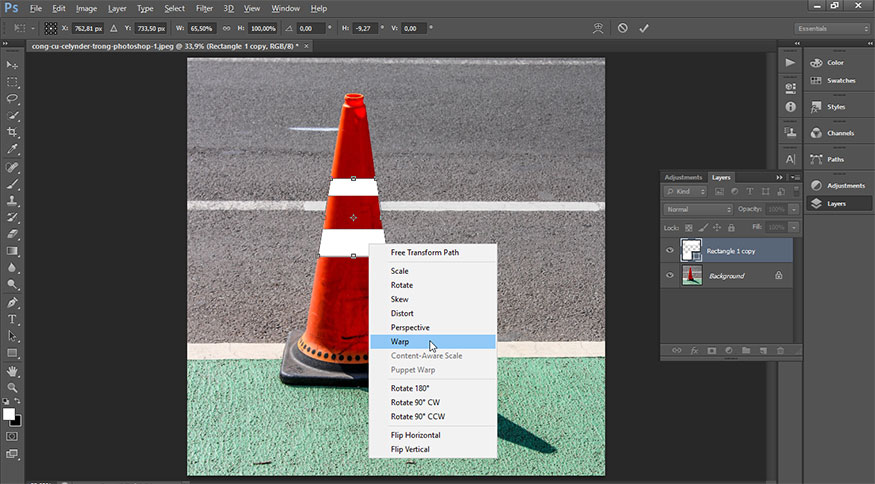Click the delete layer trash icon
This screenshot has height=484, width=875.
(x=780, y=350)
